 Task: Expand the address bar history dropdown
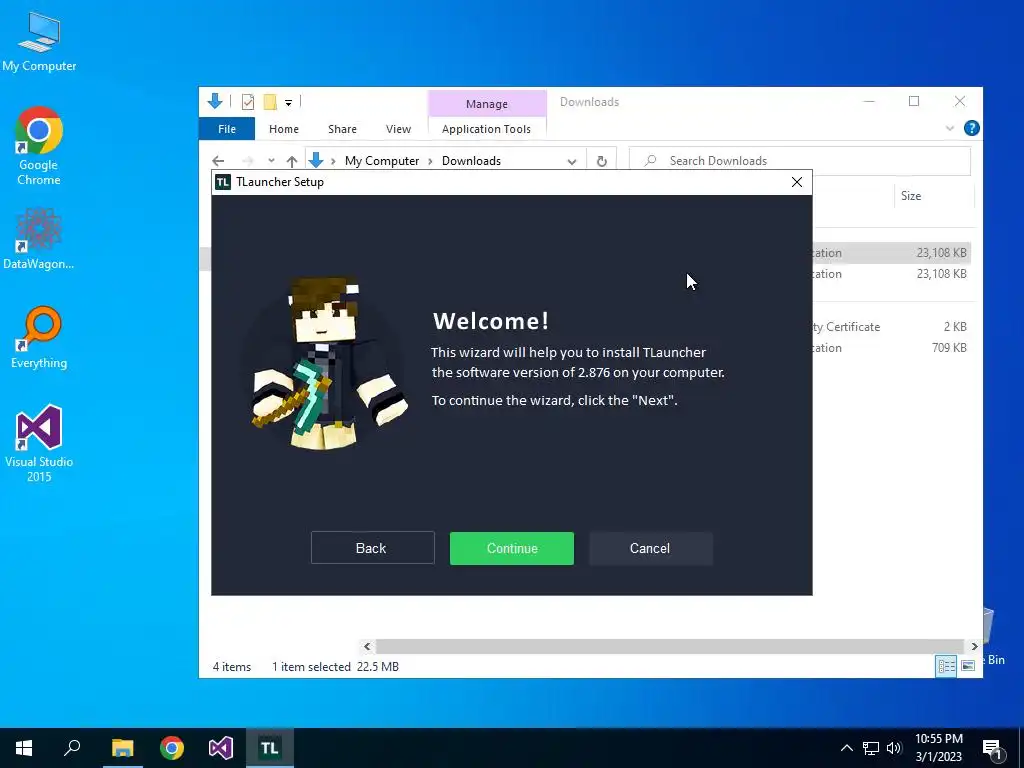click(x=572, y=161)
